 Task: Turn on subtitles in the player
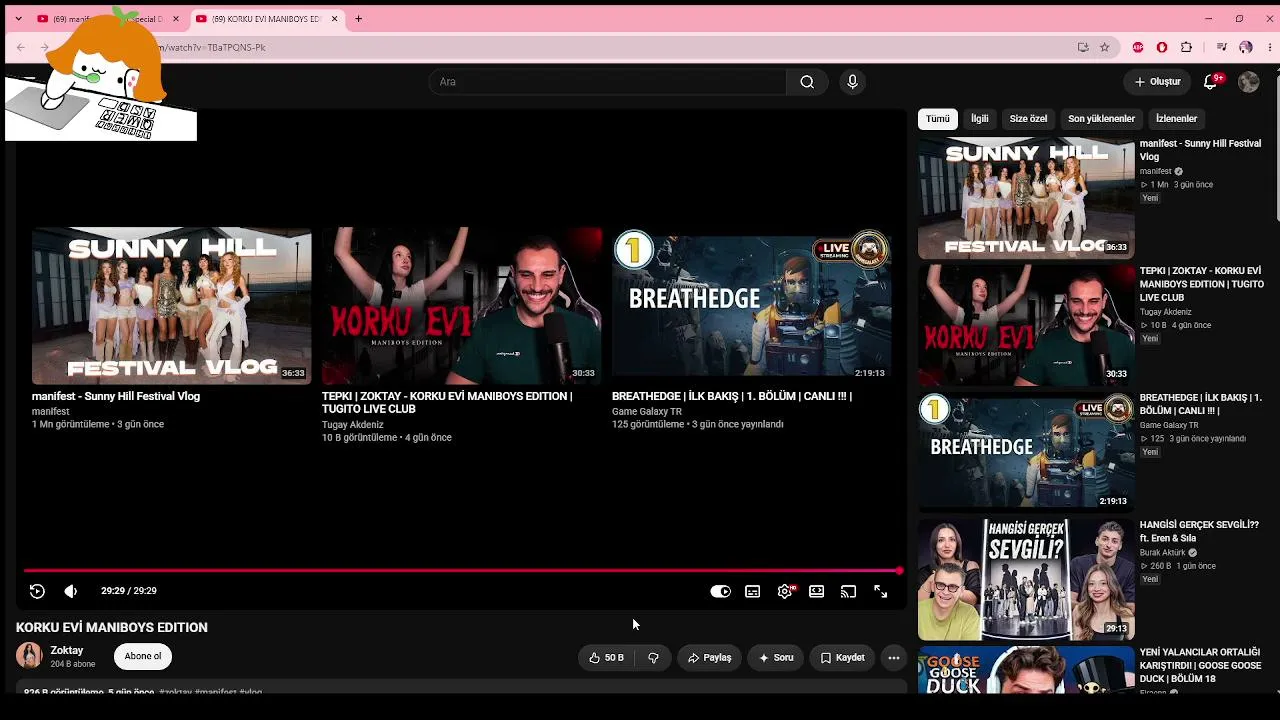pyautogui.click(x=753, y=591)
